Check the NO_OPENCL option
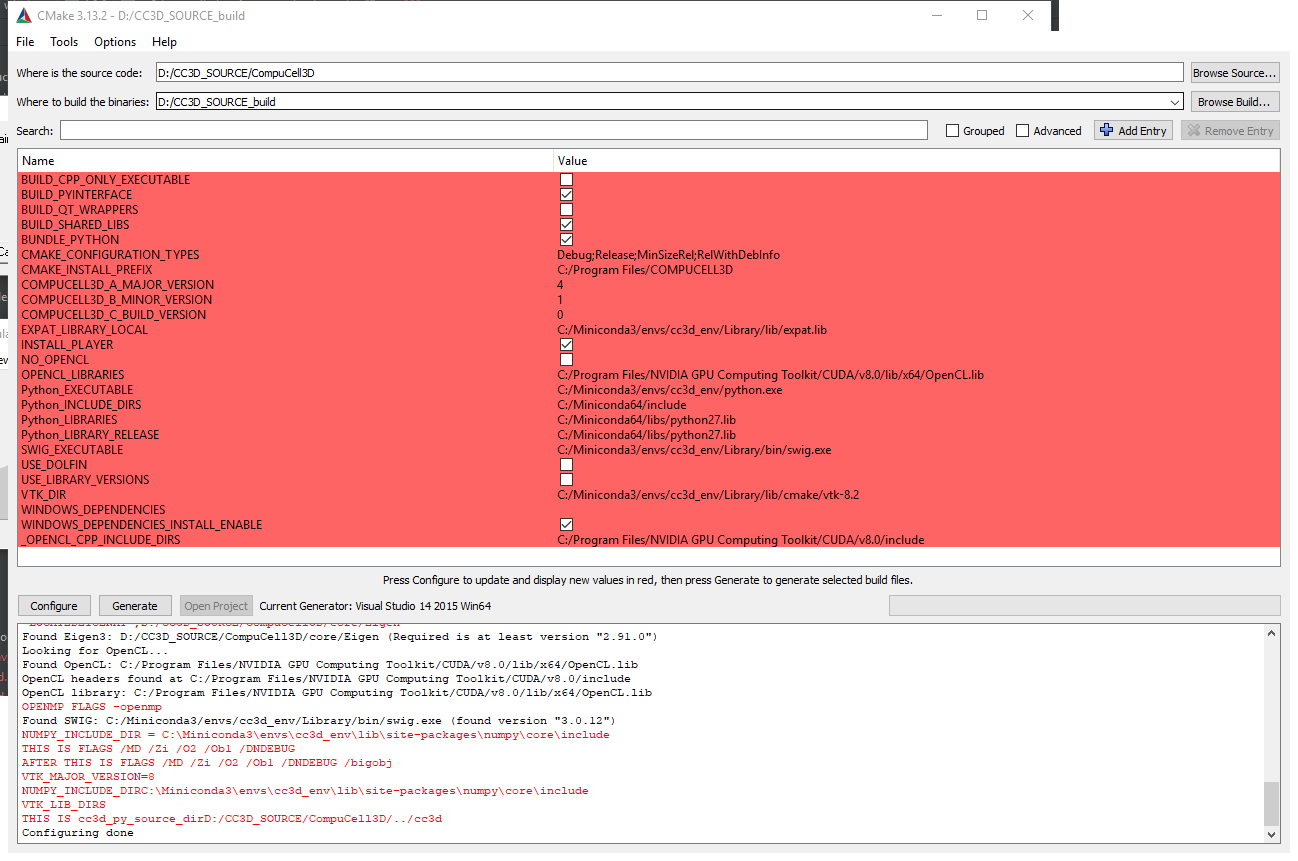 point(566,360)
